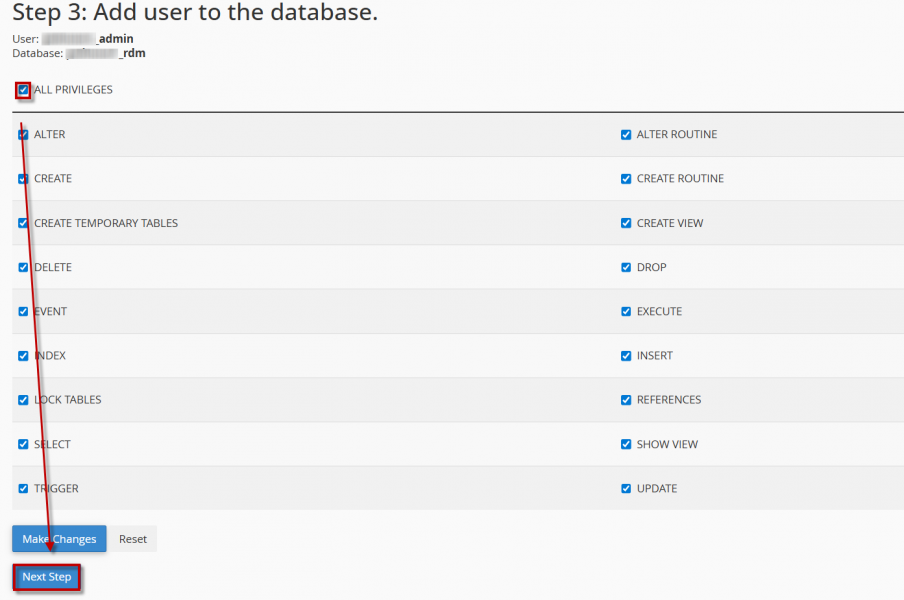The width and height of the screenshot is (904, 600).
Task: Disable the CREATE VIEW privilege
Action: (626, 223)
